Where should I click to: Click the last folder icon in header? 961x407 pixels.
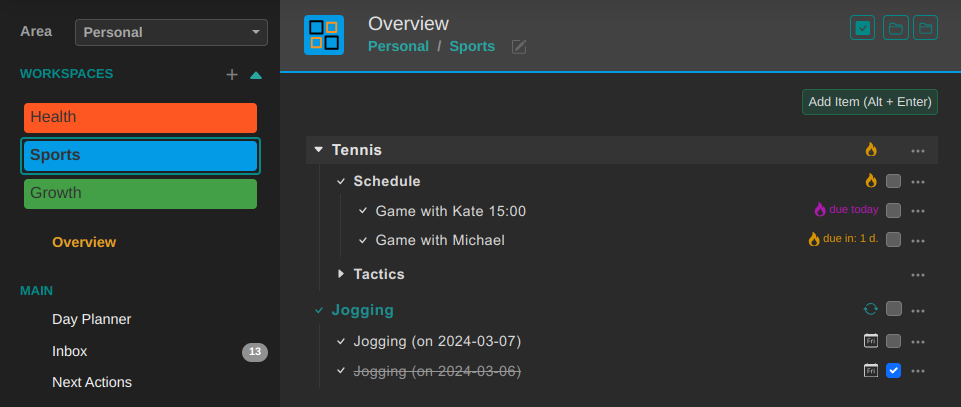pyautogui.click(x=925, y=28)
